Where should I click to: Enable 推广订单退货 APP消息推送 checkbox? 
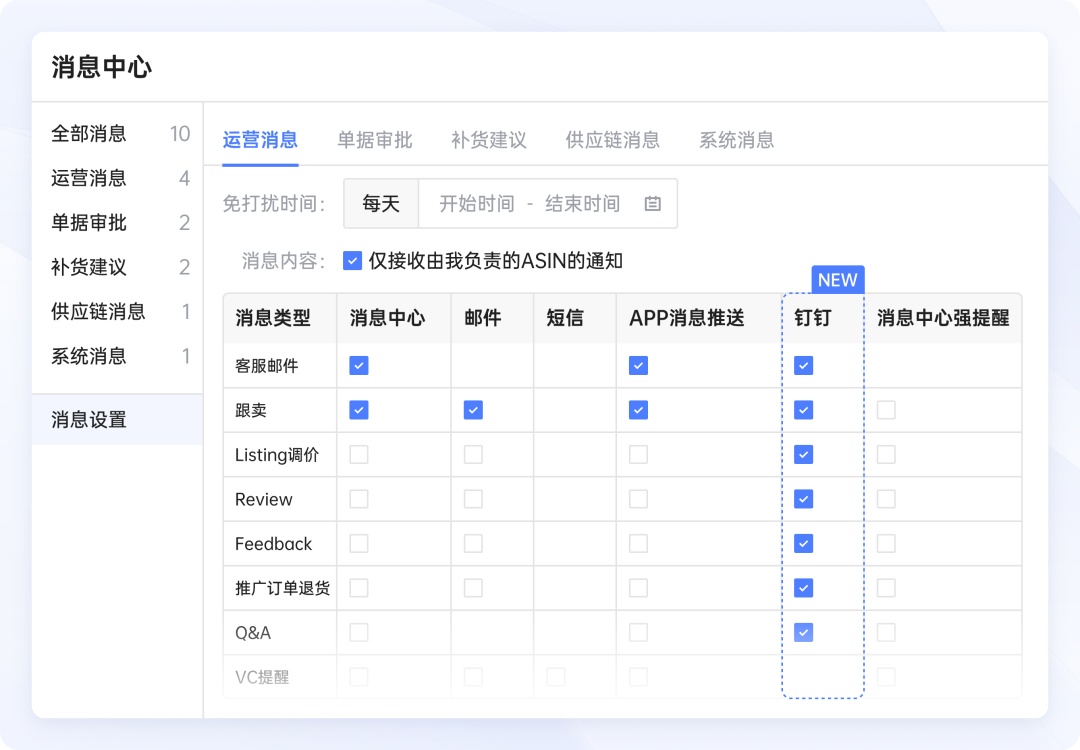(x=638, y=588)
